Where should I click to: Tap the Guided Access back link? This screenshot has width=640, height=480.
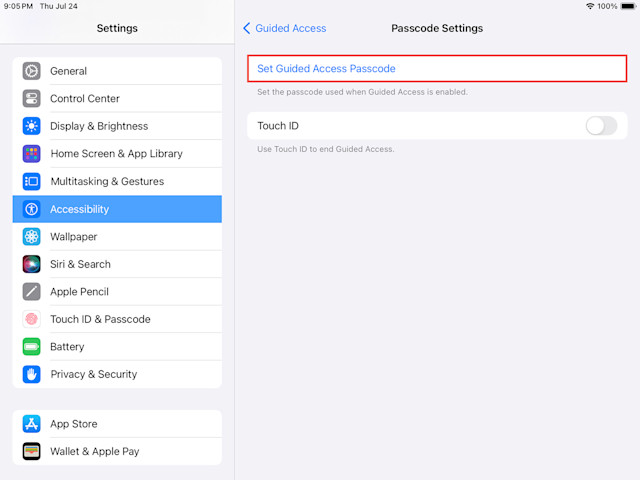coord(291,28)
